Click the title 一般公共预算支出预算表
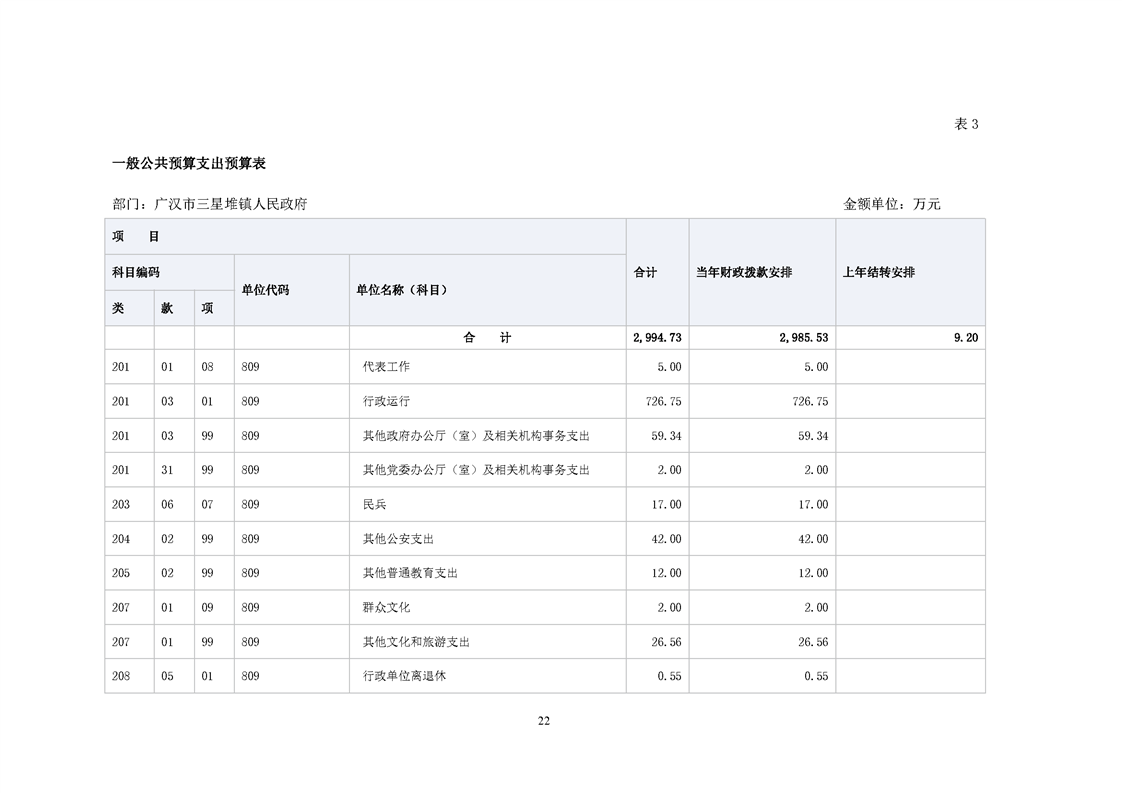 (x=189, y=164)
